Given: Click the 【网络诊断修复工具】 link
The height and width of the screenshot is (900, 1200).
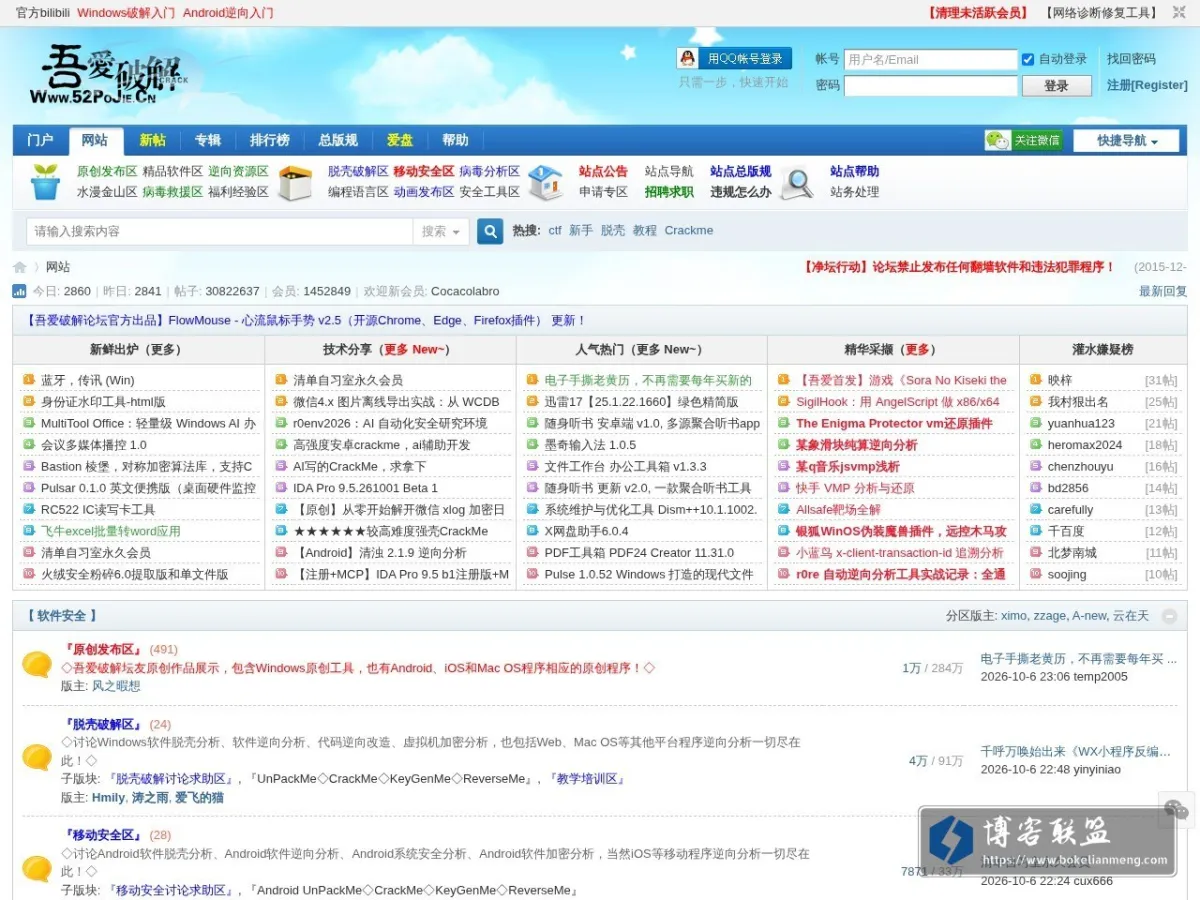Looking at the screenshot, I should [x=1101, y=13].
